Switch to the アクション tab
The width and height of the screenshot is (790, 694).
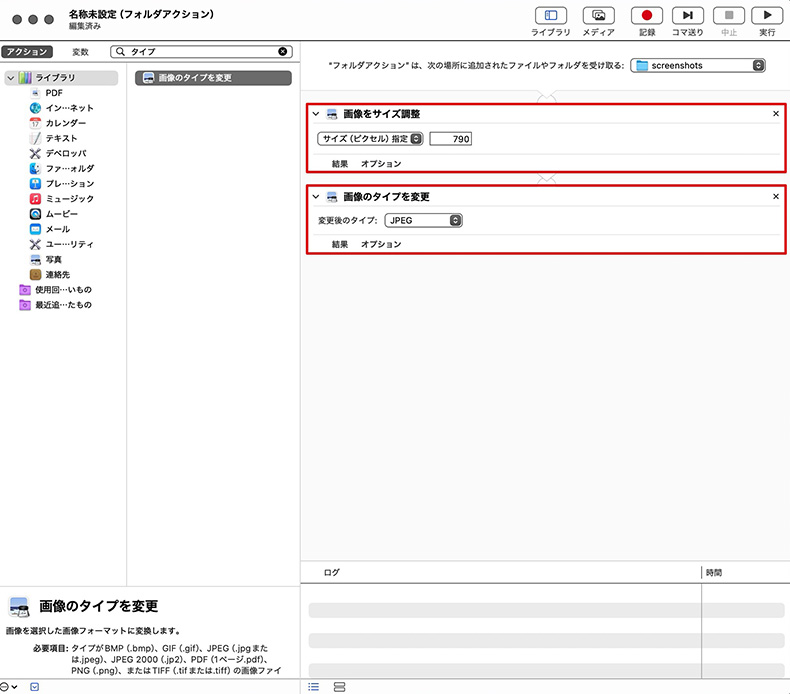(x=27, y=51)
